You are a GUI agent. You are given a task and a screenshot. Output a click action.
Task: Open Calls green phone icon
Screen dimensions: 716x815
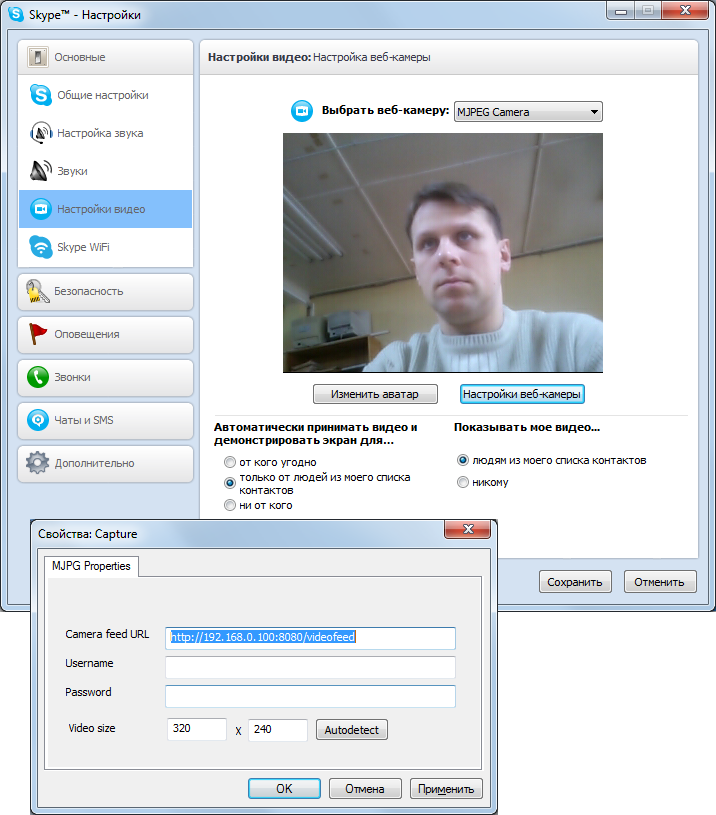click(38, 377)
